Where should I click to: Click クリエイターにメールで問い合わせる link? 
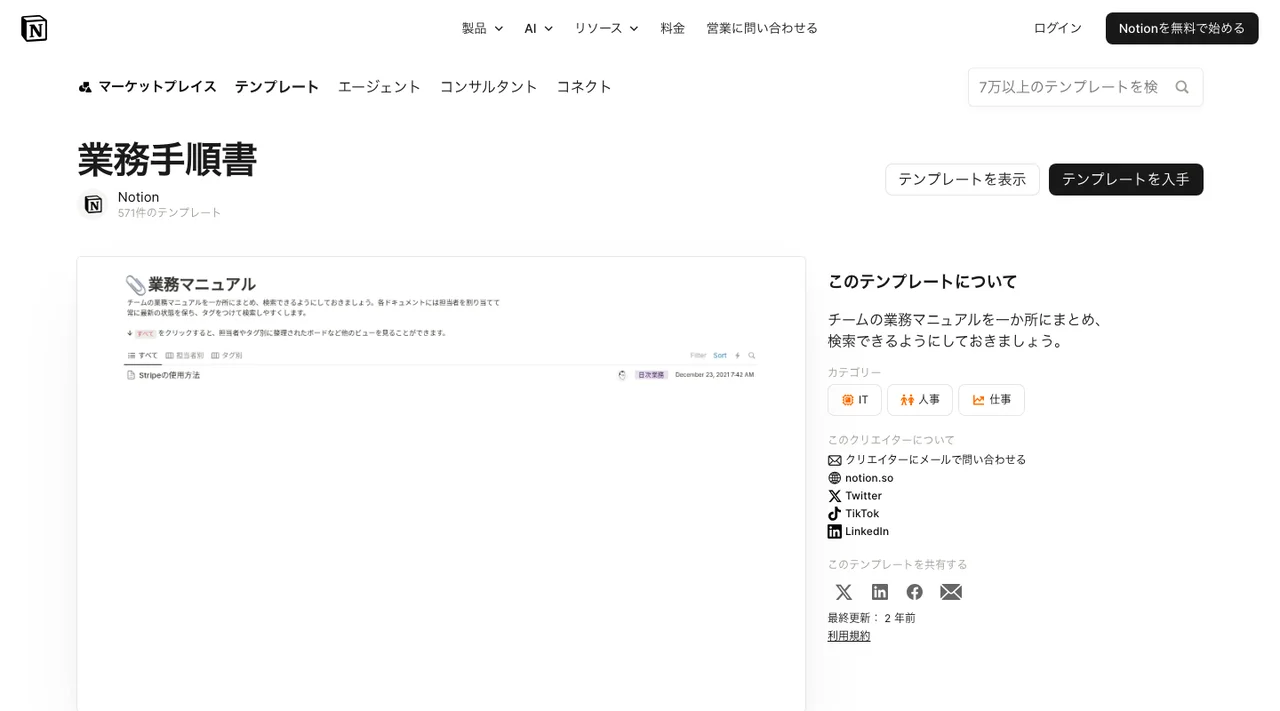tap(927, 460)
